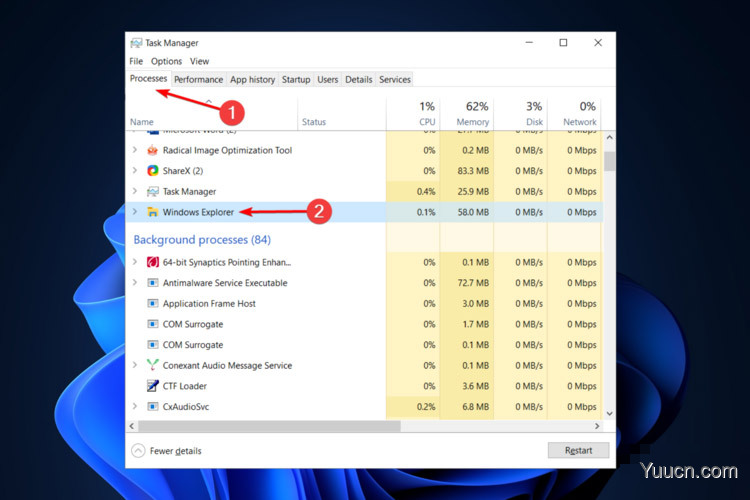The width and height of the screenshot is (750, 500).
Task: Click the Antimalware Service Executable icon
Action: pyautogui.click(x=153, y=283)
